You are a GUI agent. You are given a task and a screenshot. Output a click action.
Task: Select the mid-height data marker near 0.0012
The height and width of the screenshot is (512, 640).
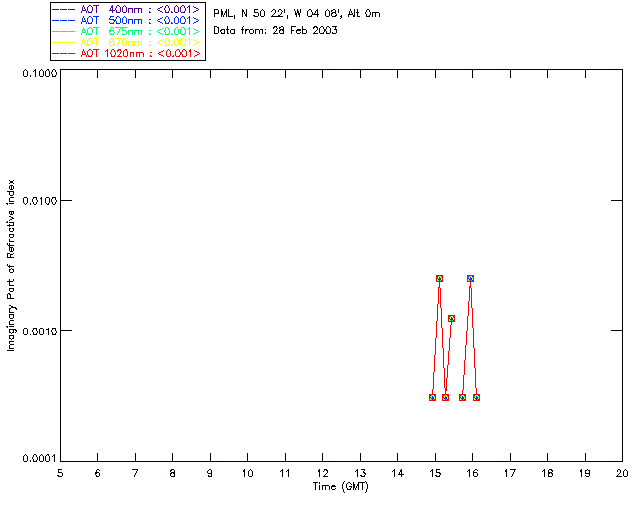(x=451, y=318)
